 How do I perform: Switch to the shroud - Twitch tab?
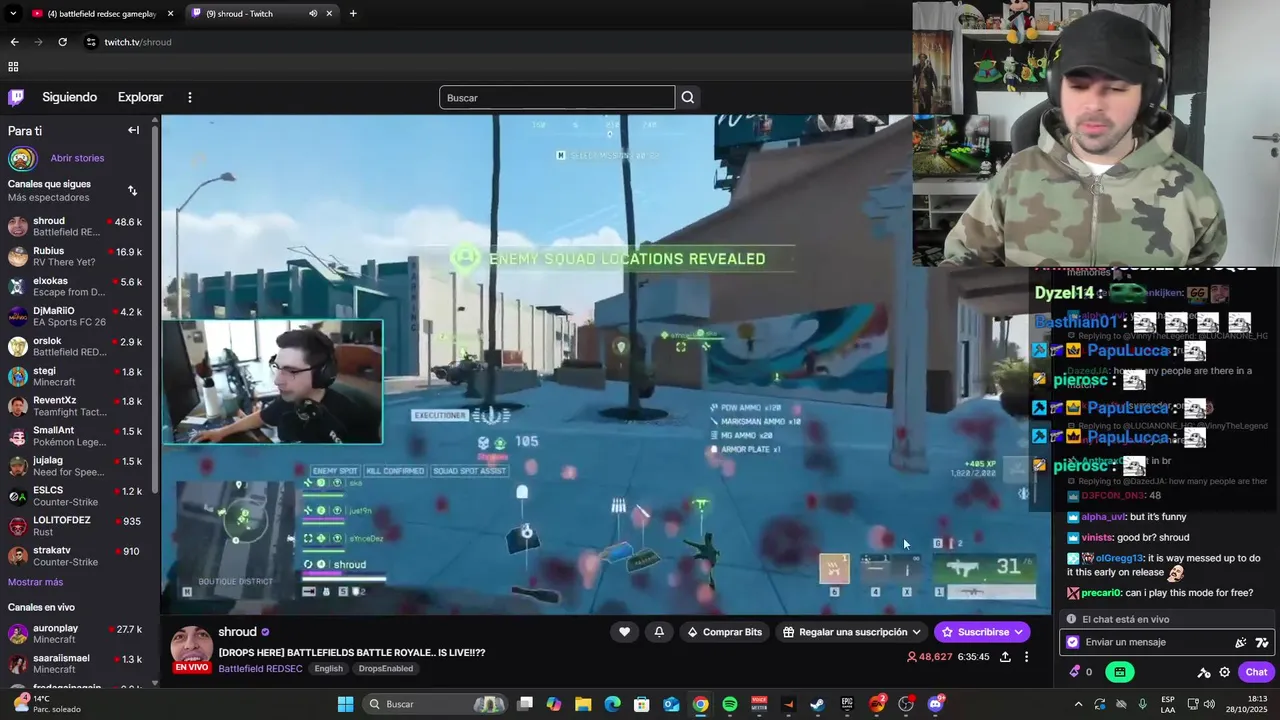tap(262, 14)
